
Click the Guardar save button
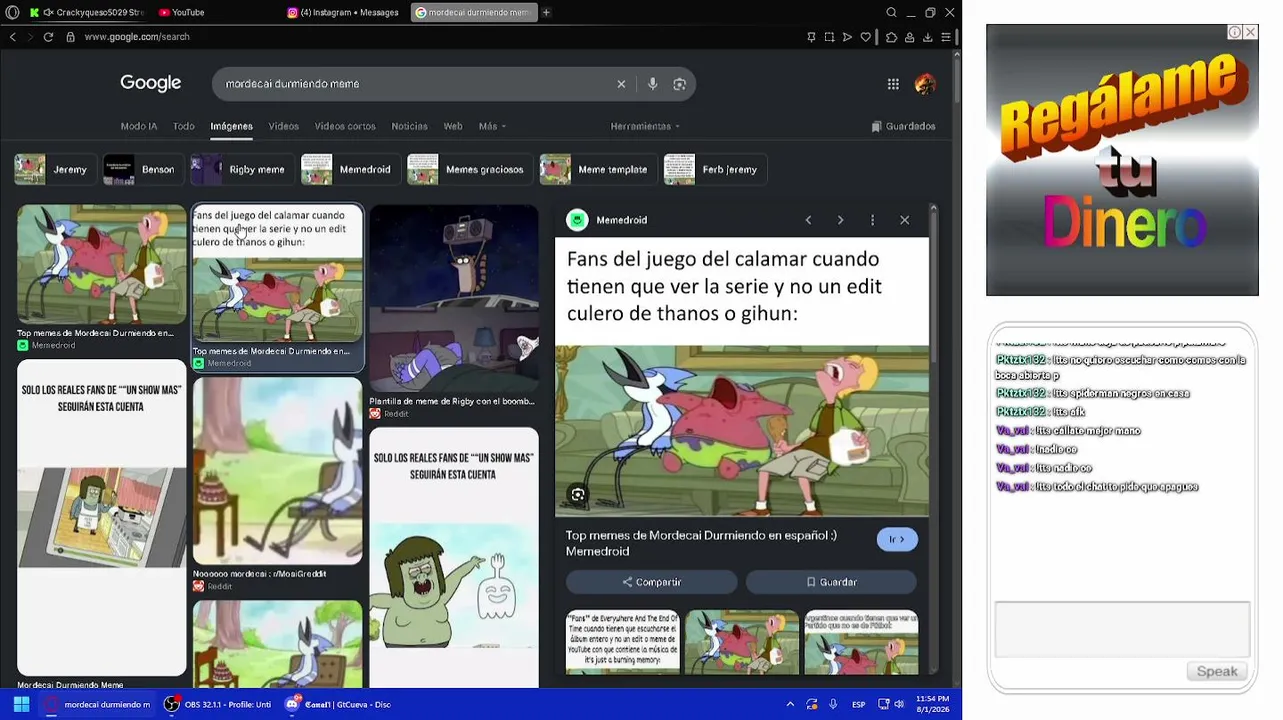click(832, 582)
